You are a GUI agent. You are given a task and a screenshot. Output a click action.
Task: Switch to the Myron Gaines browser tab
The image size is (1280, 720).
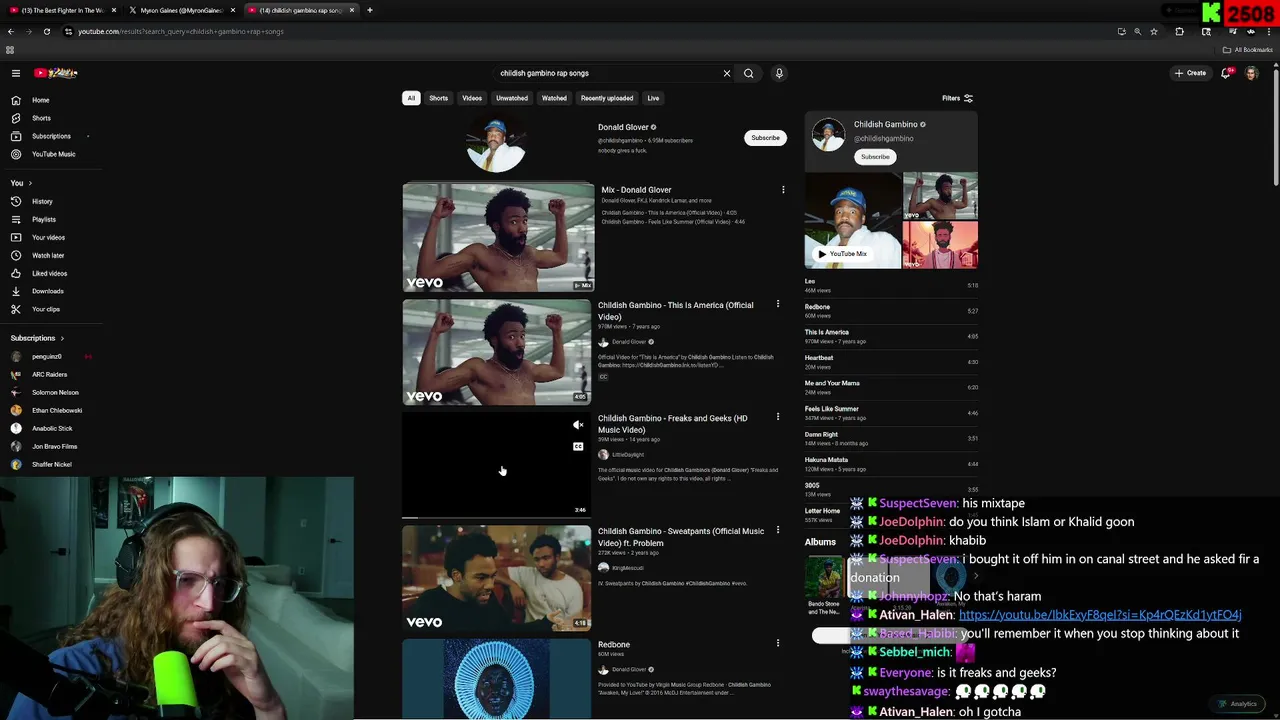[181, 10]
